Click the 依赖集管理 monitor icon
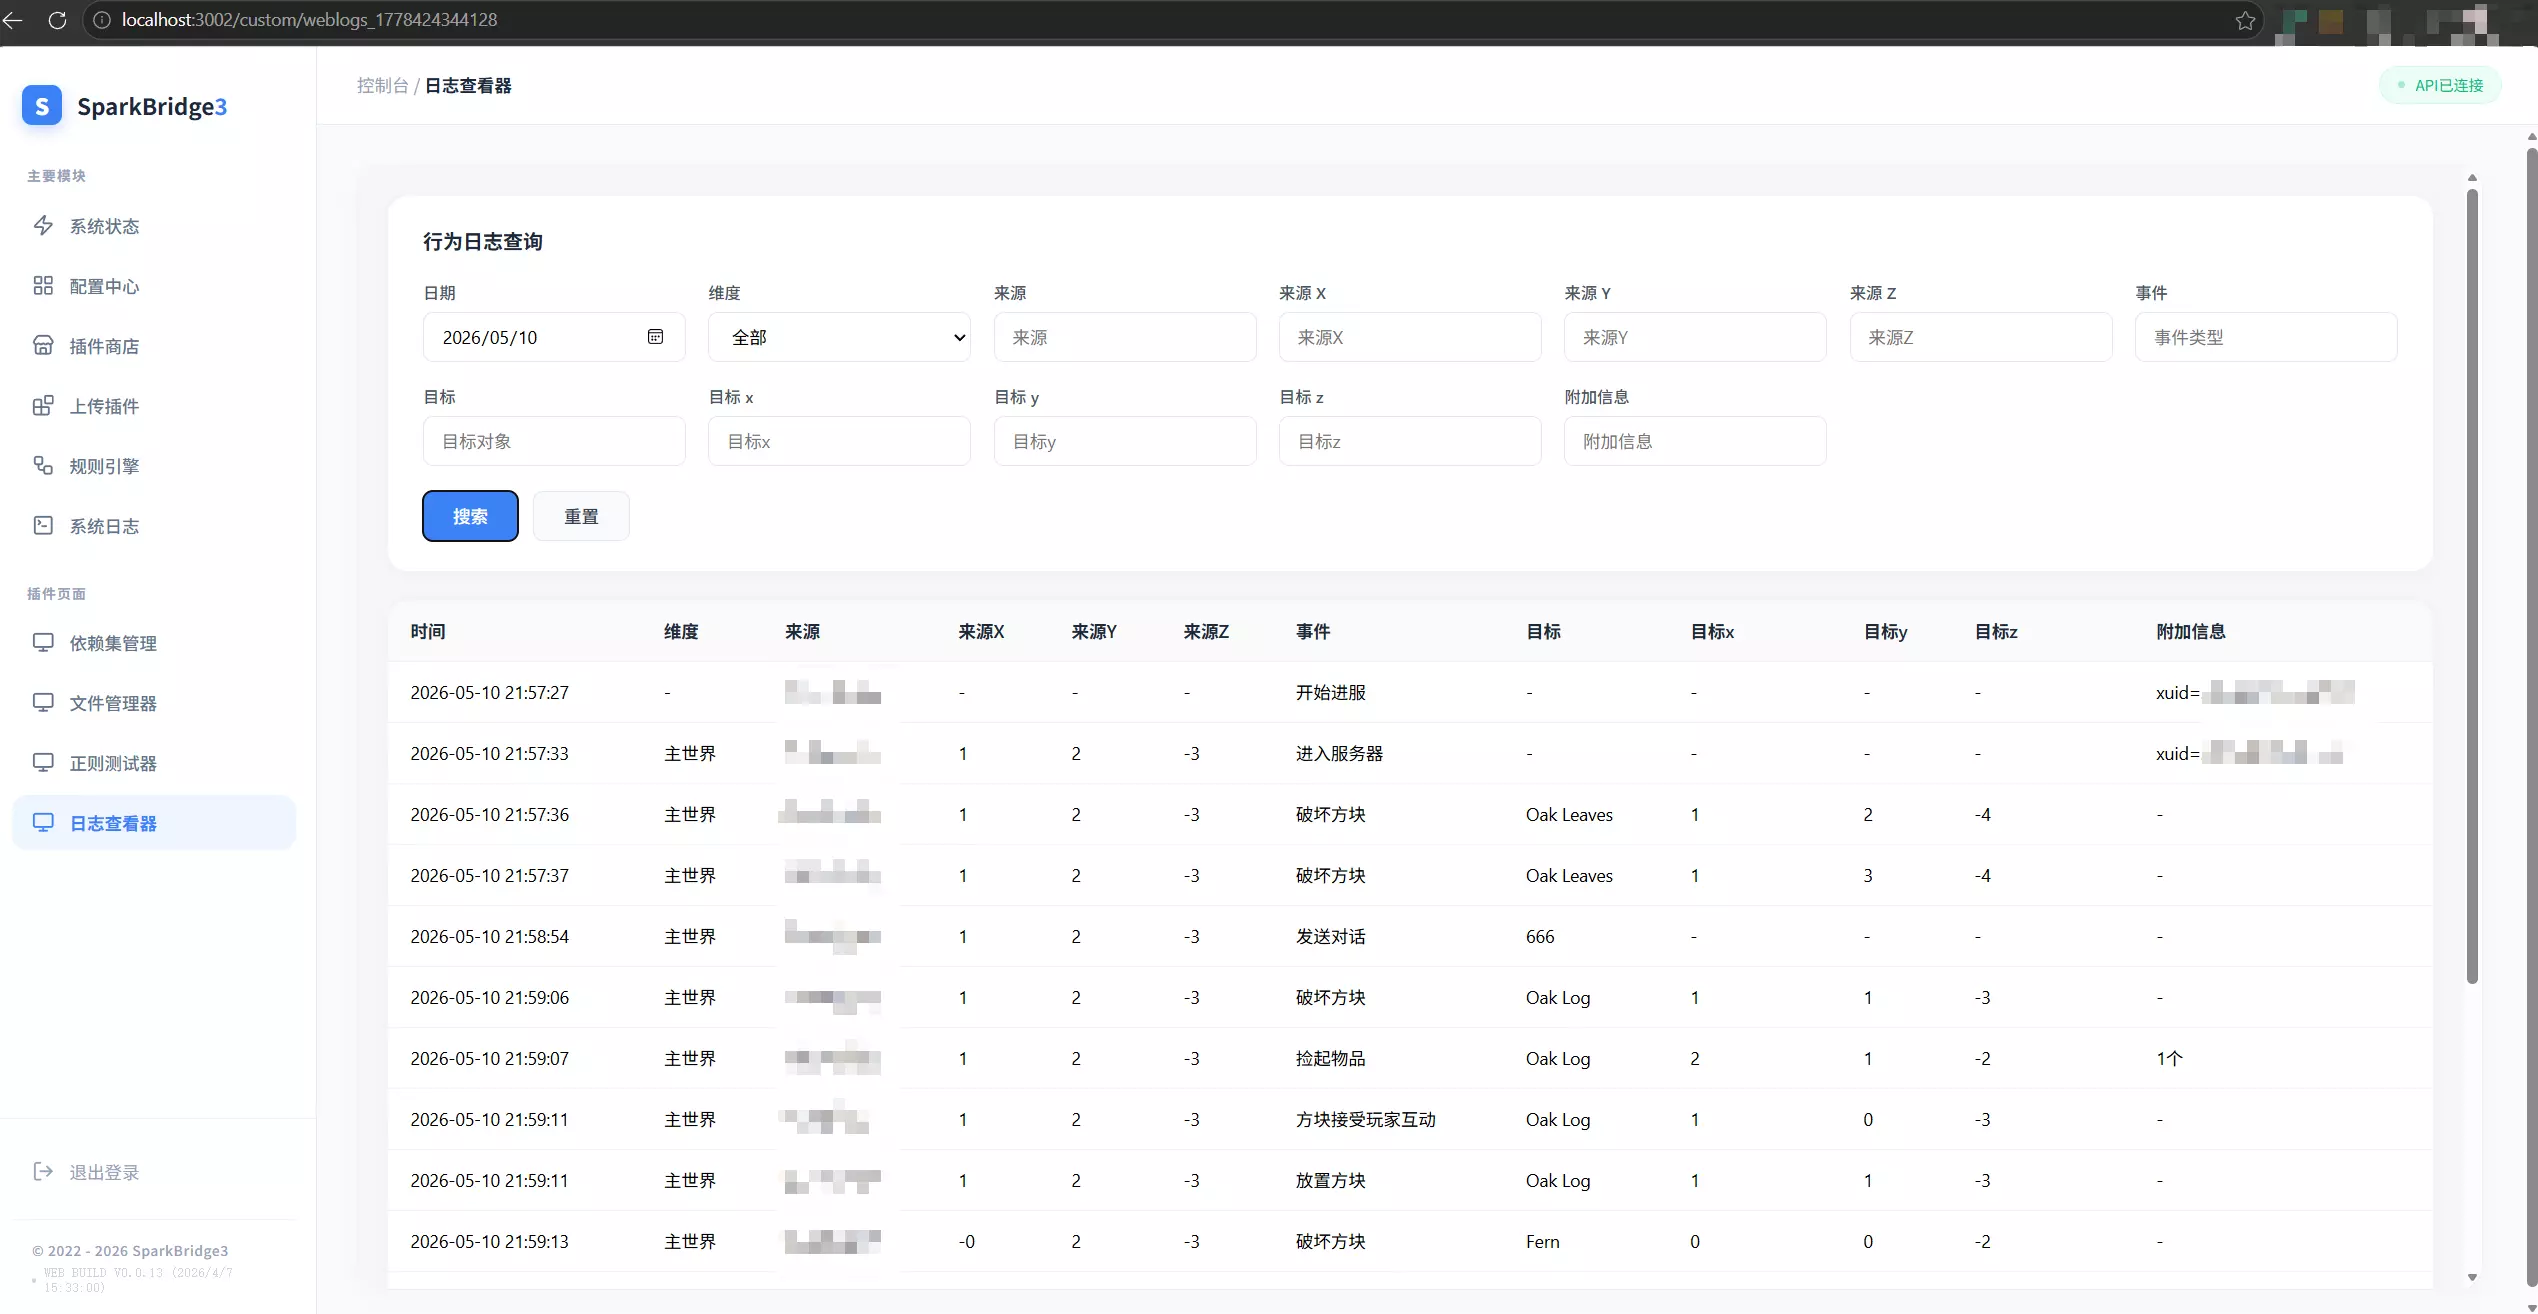Viewport: 2538px width, 1314px height. pyautogui.click(x=43, y=642)
